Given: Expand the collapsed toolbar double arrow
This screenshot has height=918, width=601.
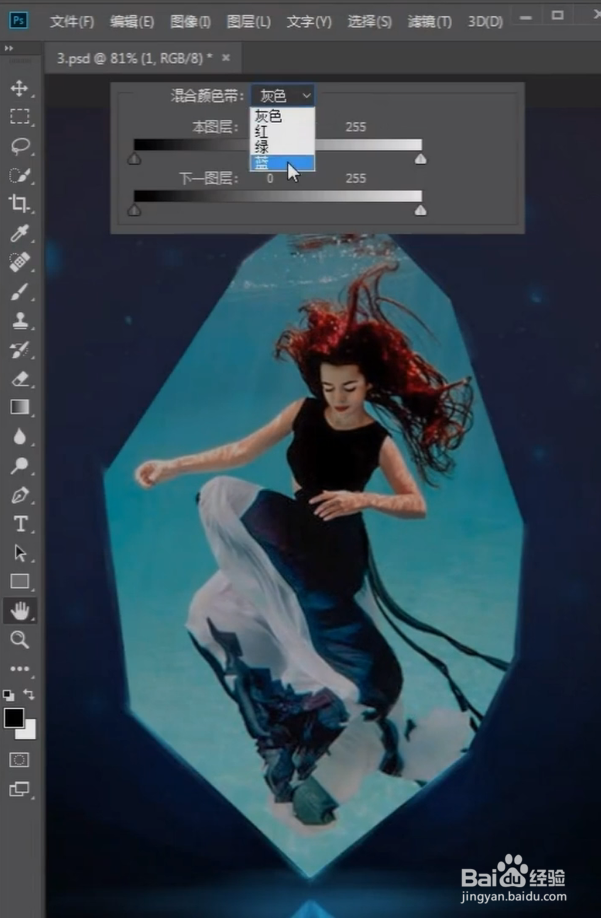Looking at the screenshot, I should point(9,48).
